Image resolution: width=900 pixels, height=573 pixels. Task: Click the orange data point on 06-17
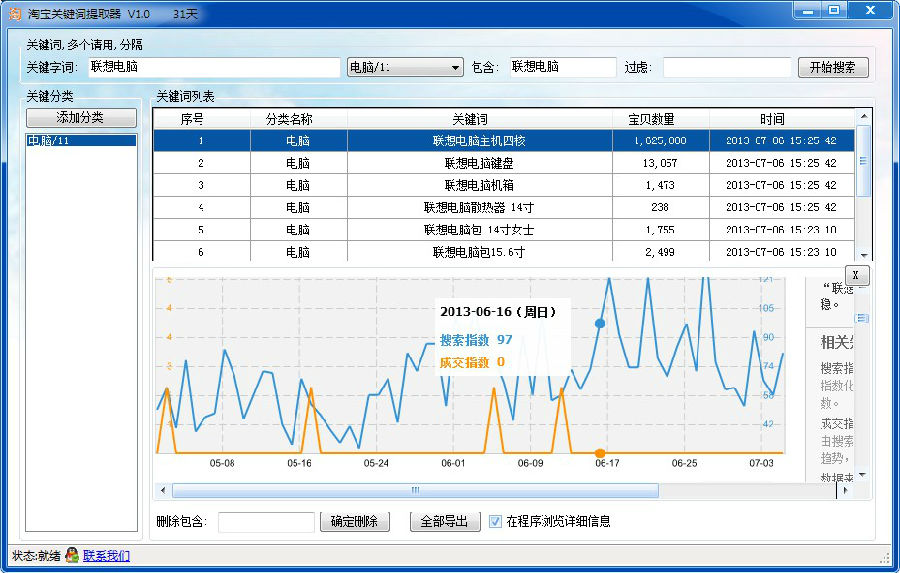(x=600, y=453)
